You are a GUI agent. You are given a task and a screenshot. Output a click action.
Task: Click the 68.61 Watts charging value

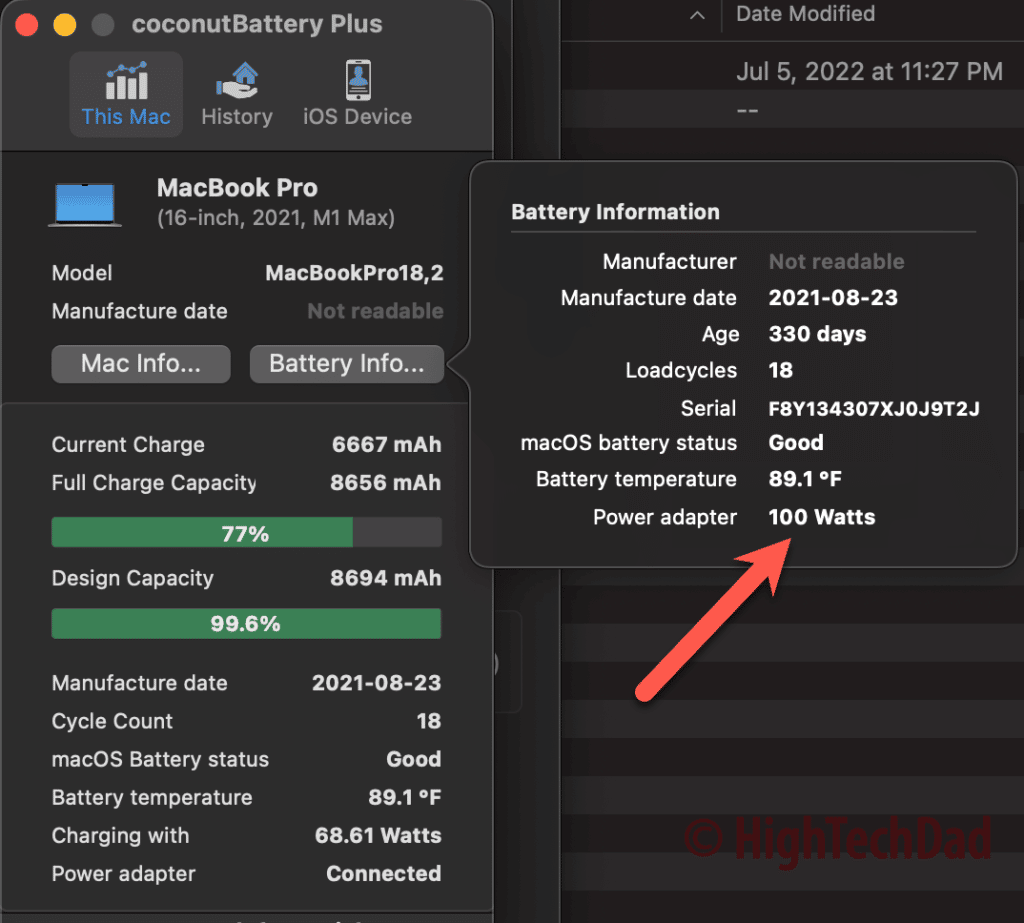(x=378, y=836)
